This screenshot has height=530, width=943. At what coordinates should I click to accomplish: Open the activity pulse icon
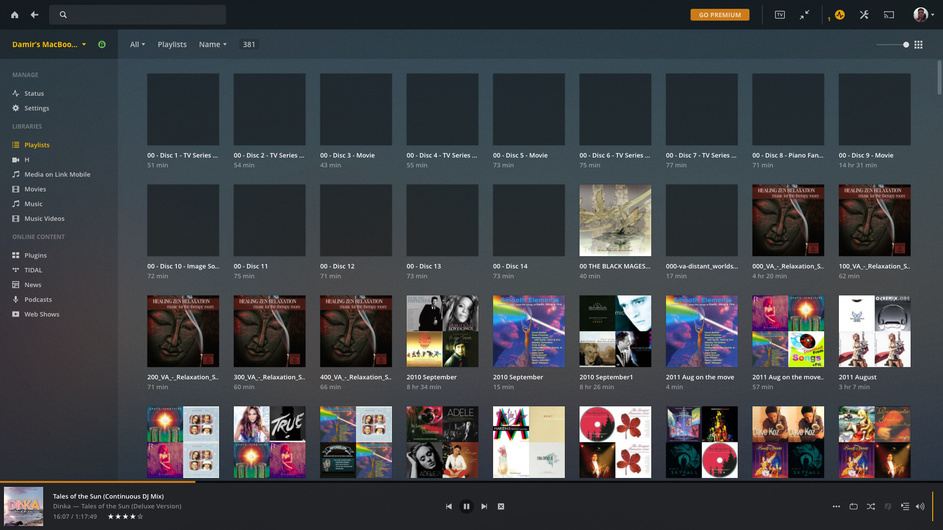pyautogui.click(x=840, y=14)
